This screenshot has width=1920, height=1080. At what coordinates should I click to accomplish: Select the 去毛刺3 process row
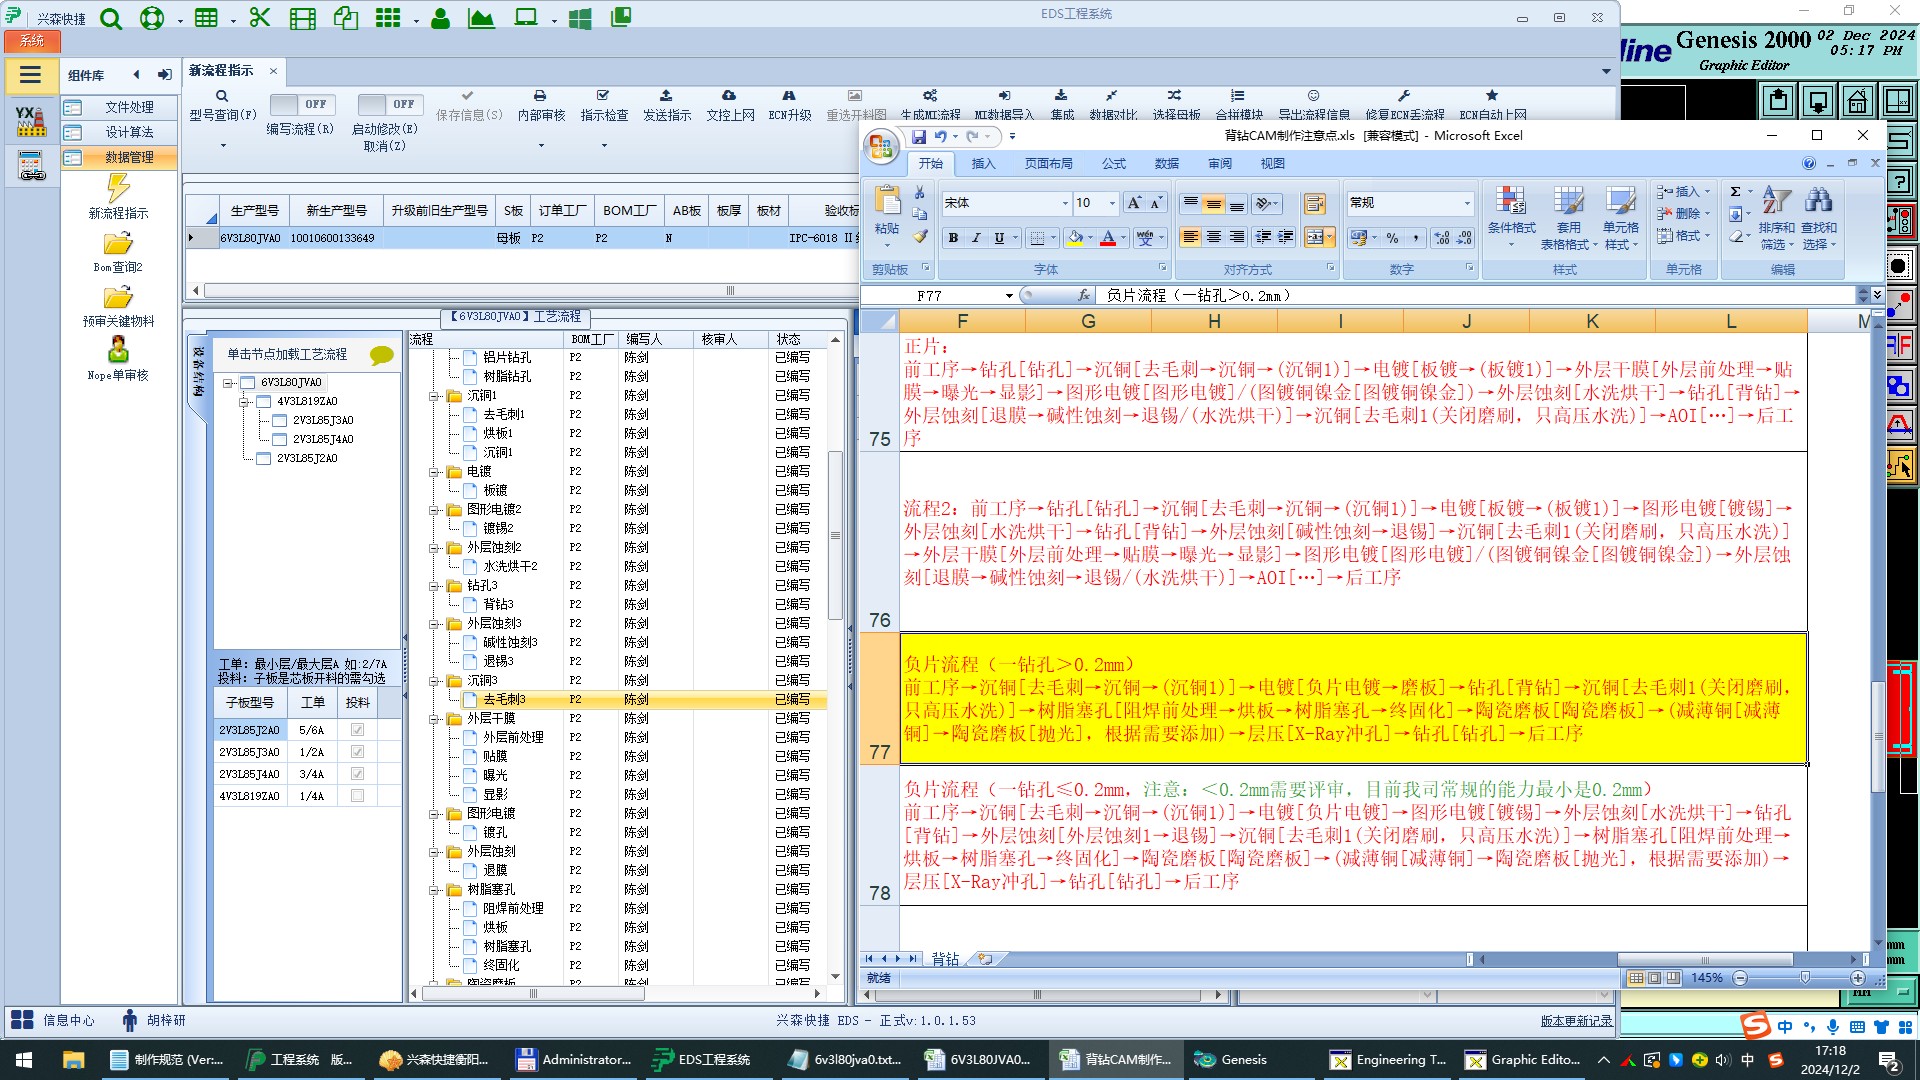(x=620, y=699)
